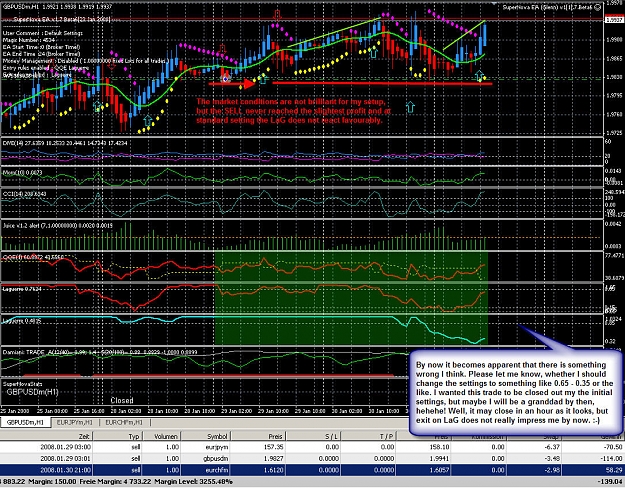Select the highlighted eurchfm sell trade row
The height and width of the screenshot is (489, 625).
[x=312, y=470]
